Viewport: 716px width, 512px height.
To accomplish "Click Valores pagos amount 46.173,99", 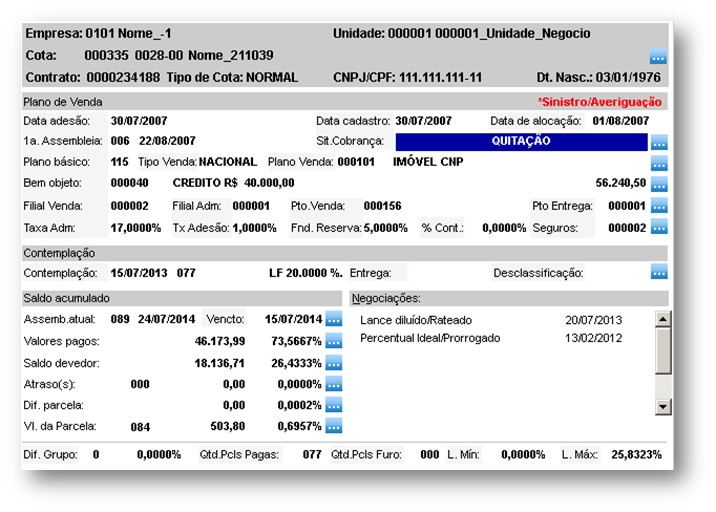I will (220, 341).
